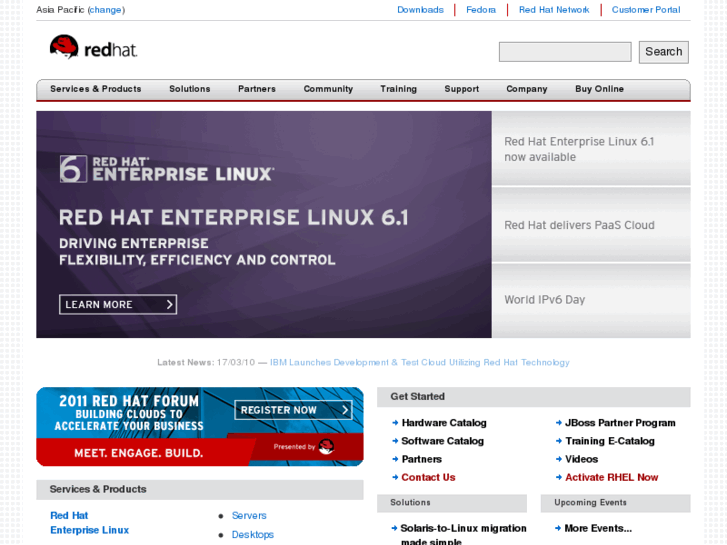Open the Community menu
This screenshot has height=545, width=727.
tap(328, 89)
